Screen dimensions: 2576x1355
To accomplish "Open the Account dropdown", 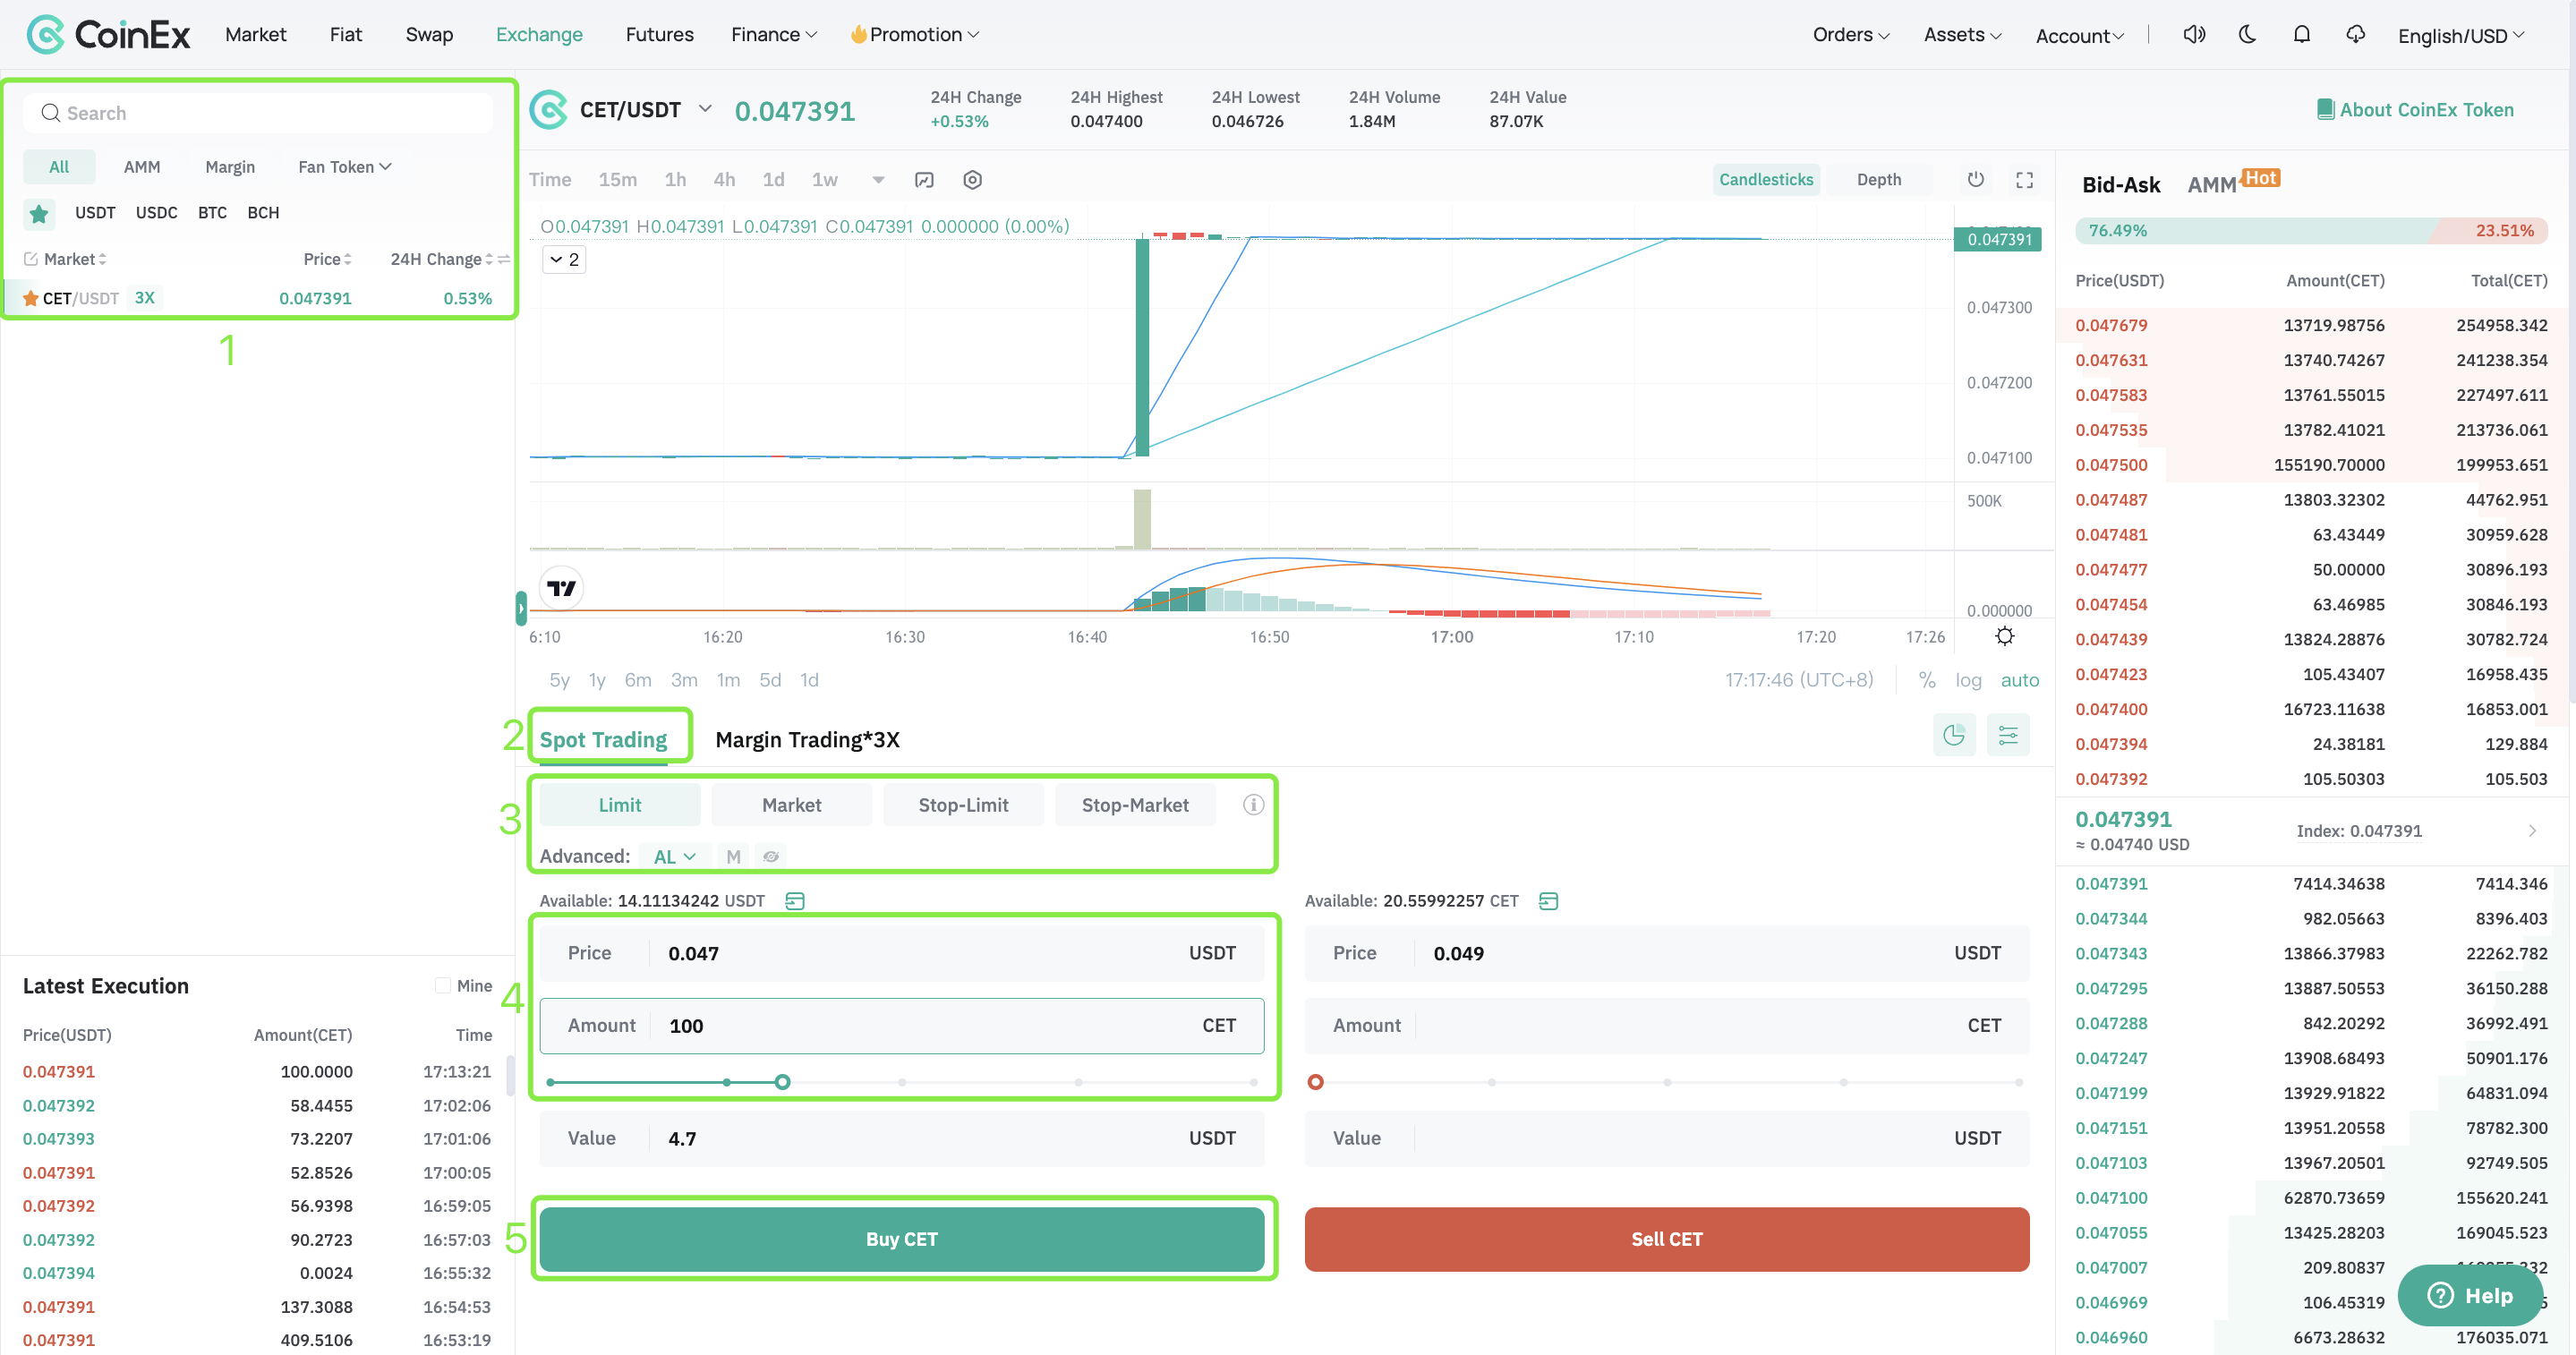I will [2079, 36].
